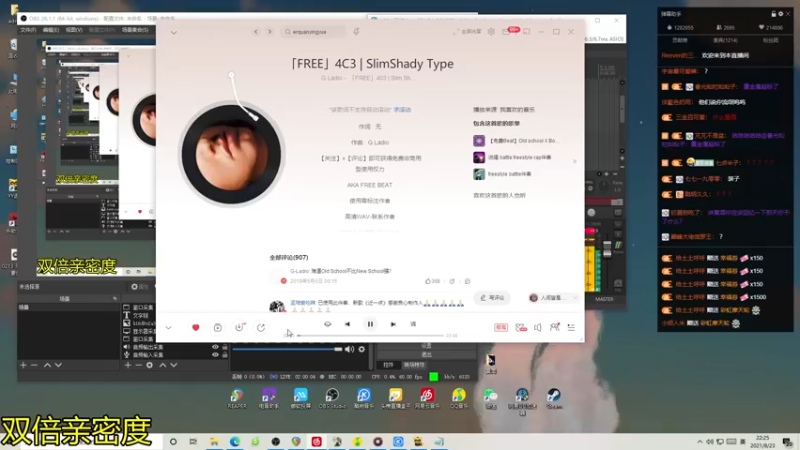Mute the OBS mixer speaker icon
Viewport: 800px width, 450px height.
(349, 349)
